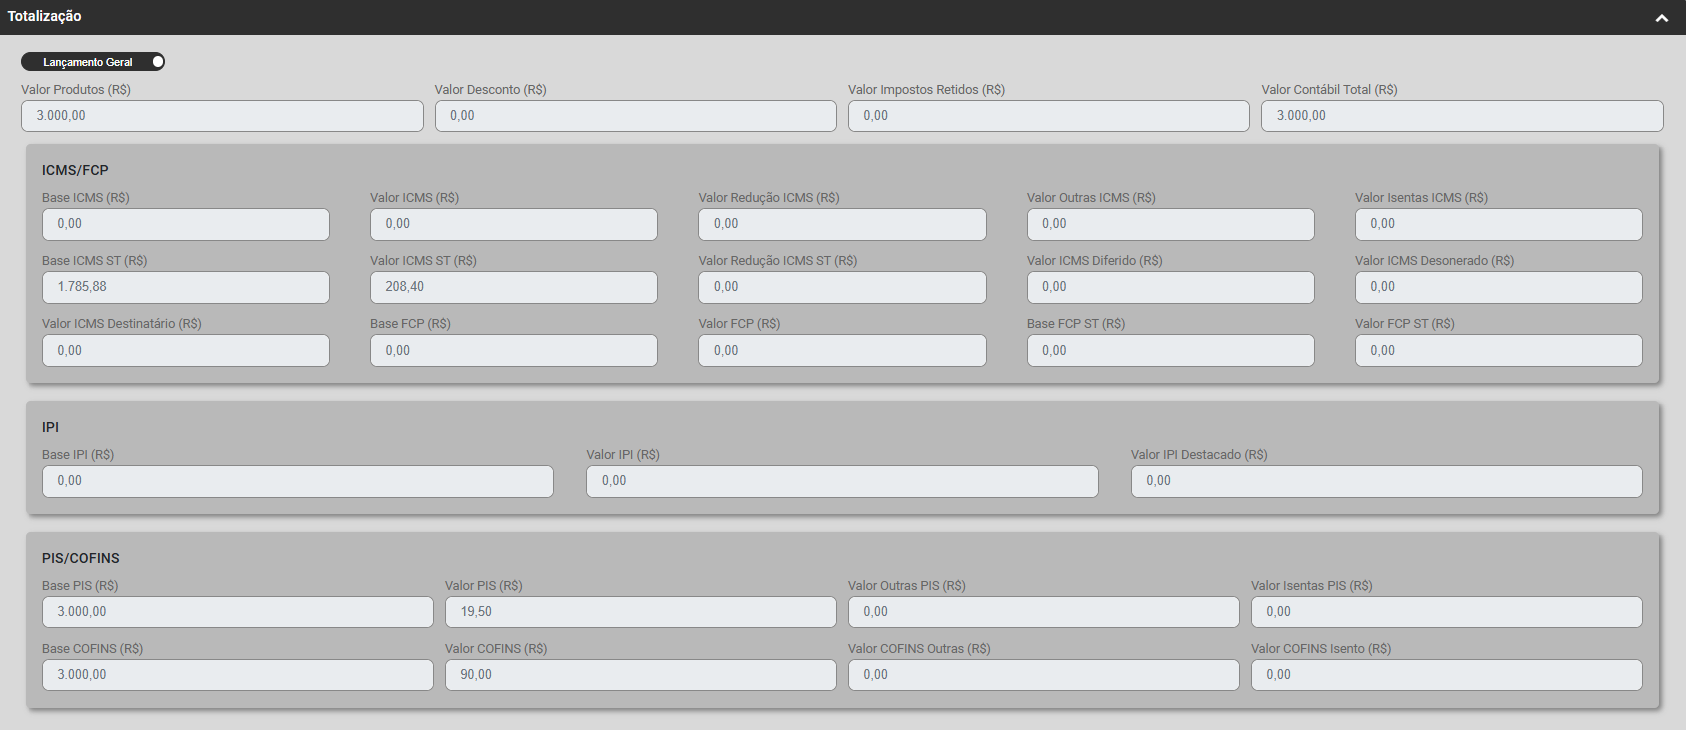Select the Valor Desconto field
Viewport: 1687px width, 730px height.
635,116
